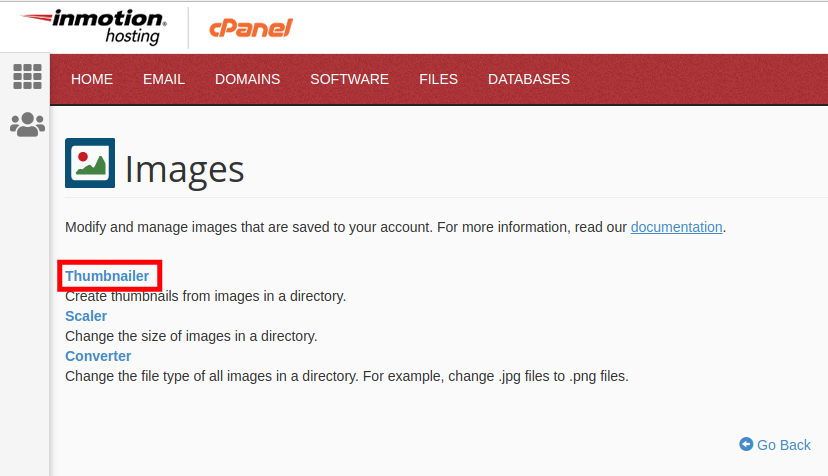Click the Converter description text
Image resolution: width=828 pixels, height=476 pixels.
pos(346,376)
